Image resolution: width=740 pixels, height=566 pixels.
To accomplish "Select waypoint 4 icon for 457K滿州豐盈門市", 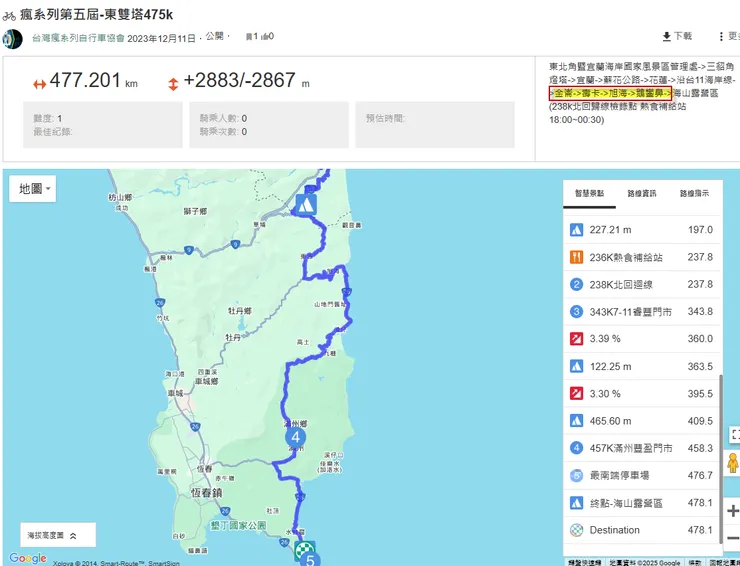I will click(576, 448).
